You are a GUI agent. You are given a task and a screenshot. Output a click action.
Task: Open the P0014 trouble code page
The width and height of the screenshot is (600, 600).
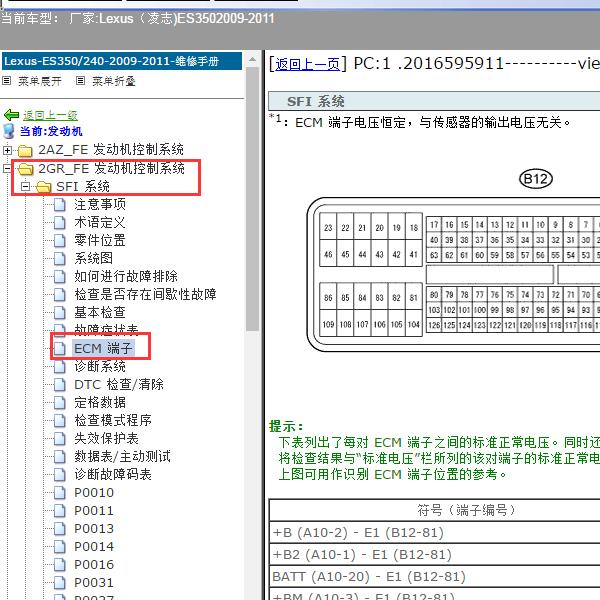(x=94, y=546)
